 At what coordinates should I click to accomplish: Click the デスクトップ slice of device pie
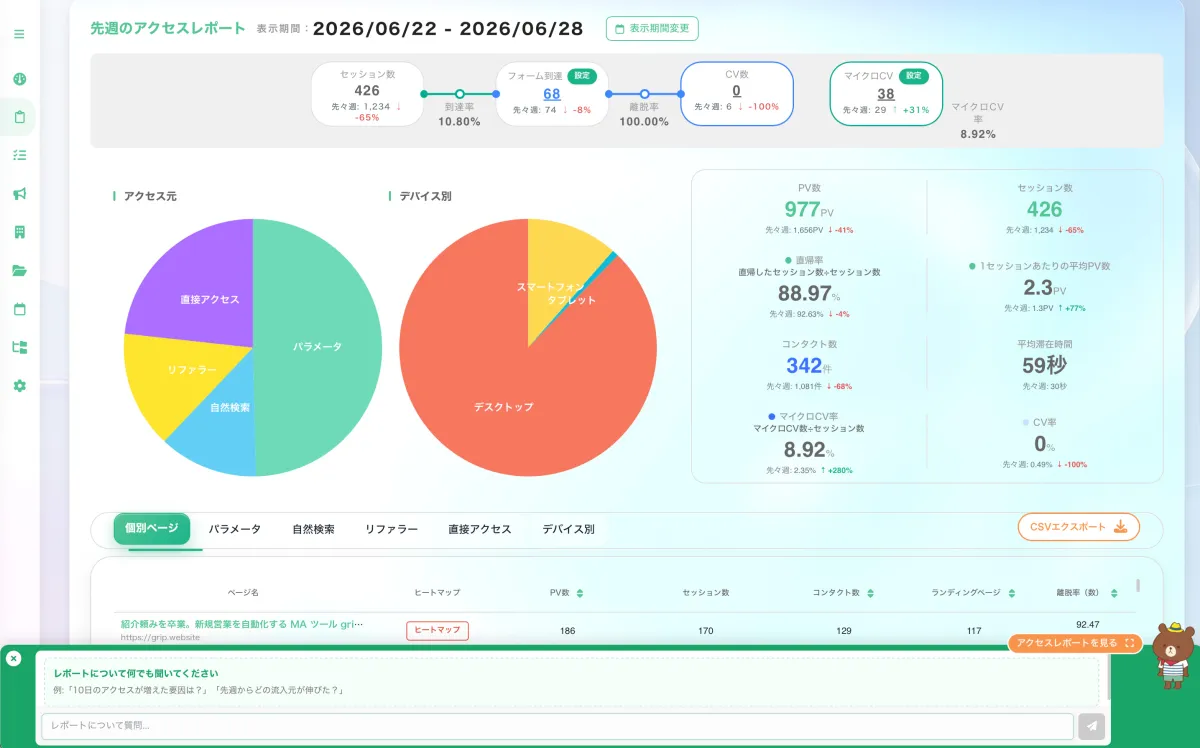(x=503, y=407)
